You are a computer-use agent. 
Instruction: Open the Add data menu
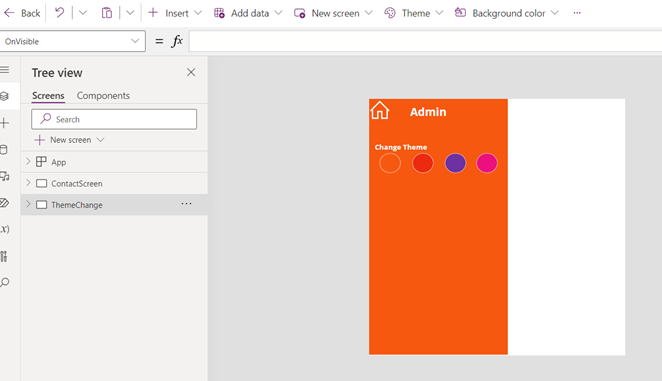pyautogui.click(x=248, y=13)
